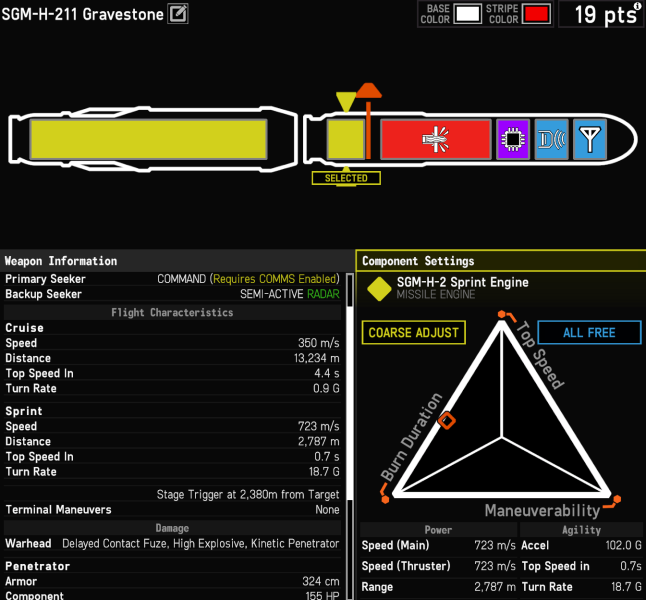Click the 19 pts cost display
The height and width of the screenshot is (600, 646).
[x=601, y=14]
